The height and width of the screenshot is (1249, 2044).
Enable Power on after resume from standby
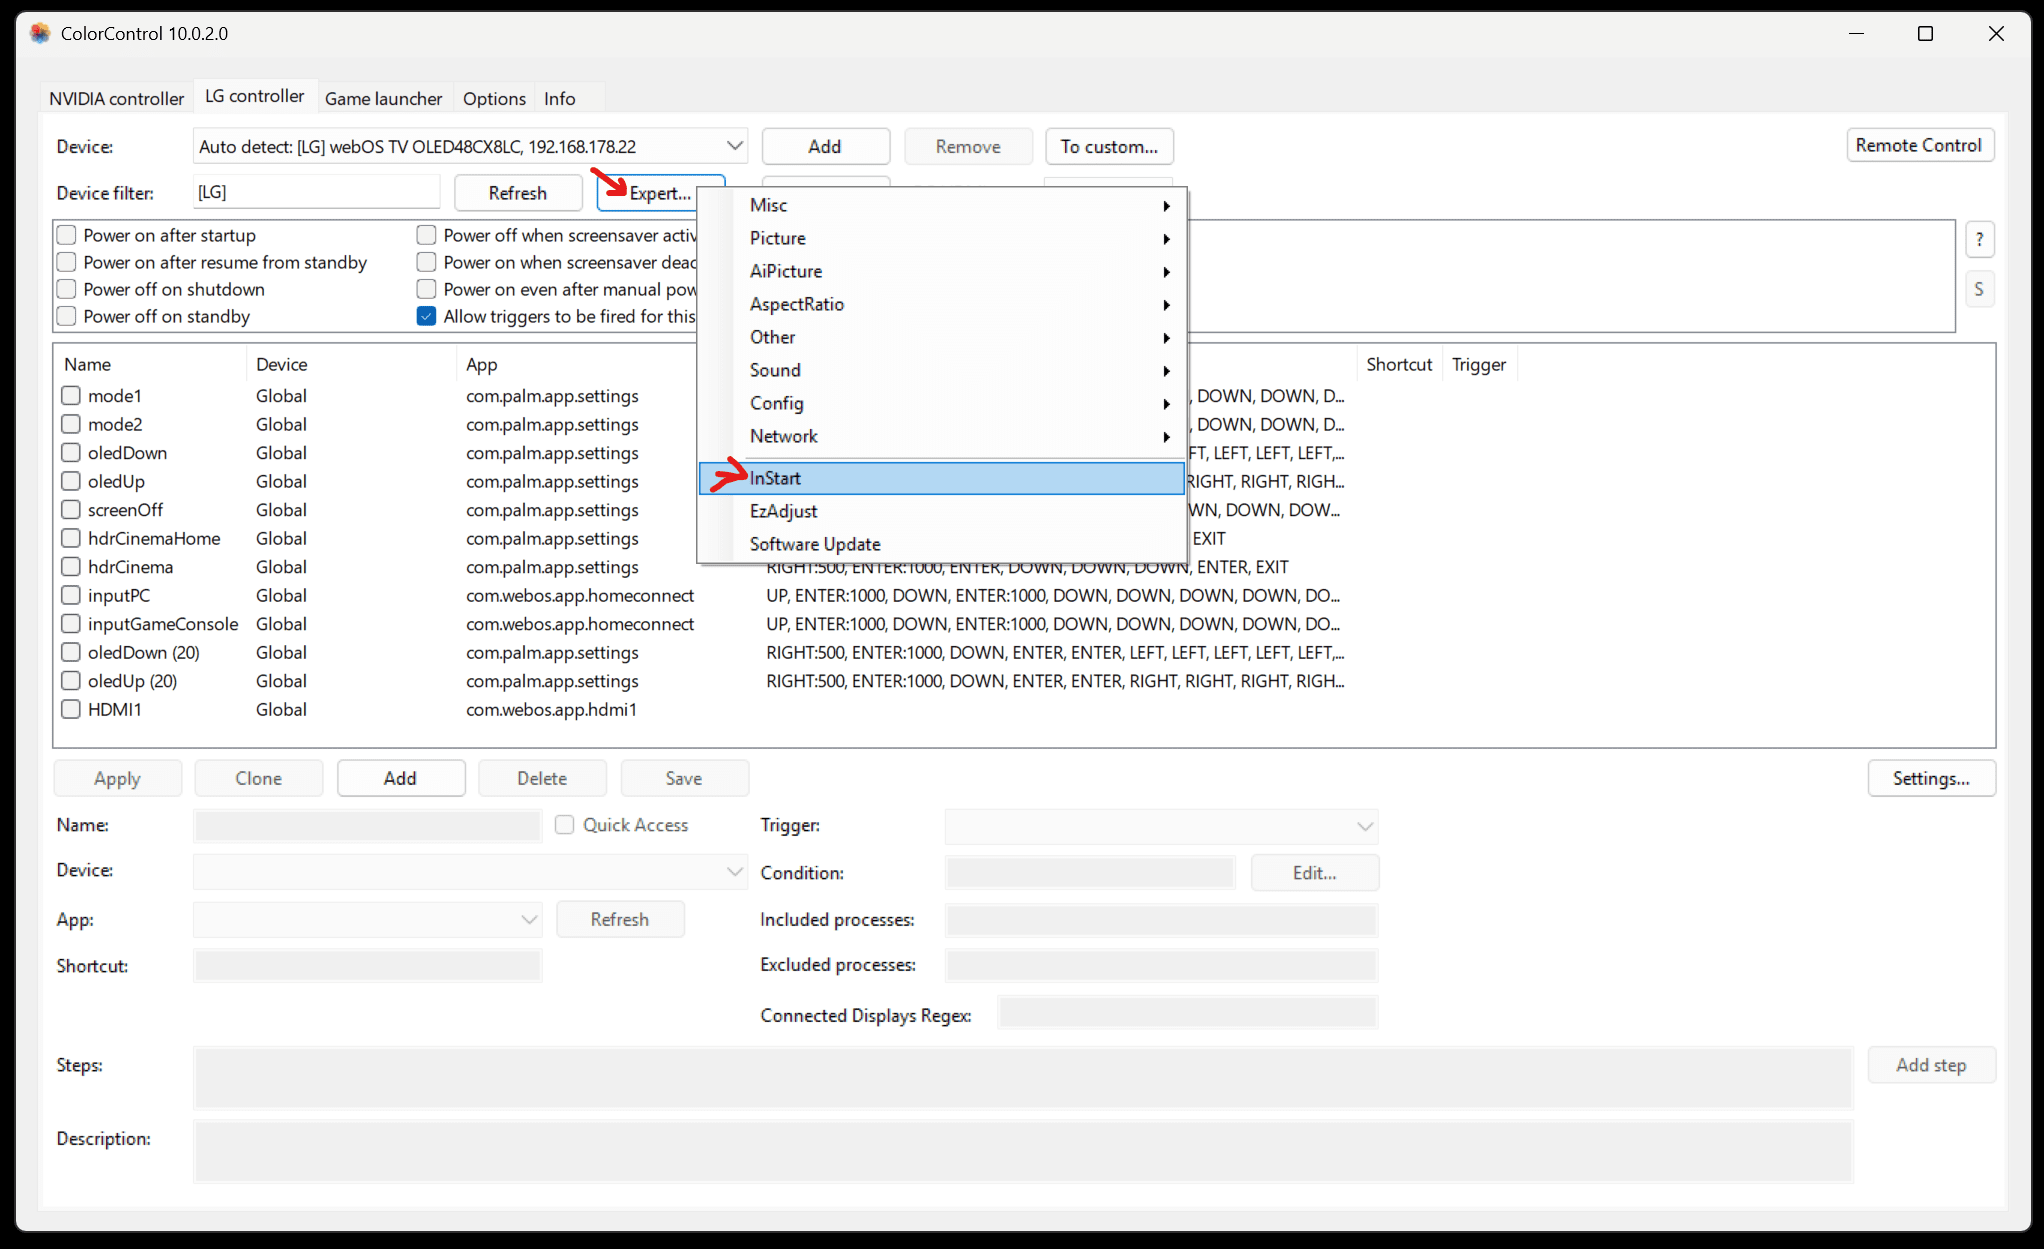coord(67,262)
